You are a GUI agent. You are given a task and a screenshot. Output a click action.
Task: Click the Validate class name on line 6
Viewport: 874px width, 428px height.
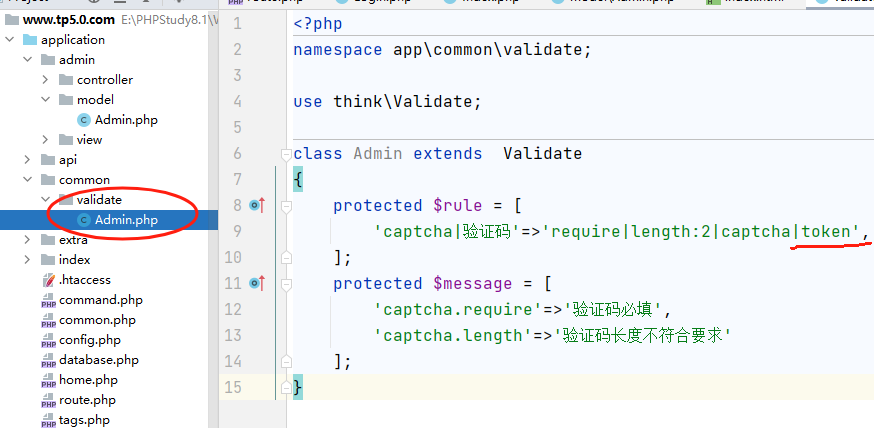(x=542, y=153)
